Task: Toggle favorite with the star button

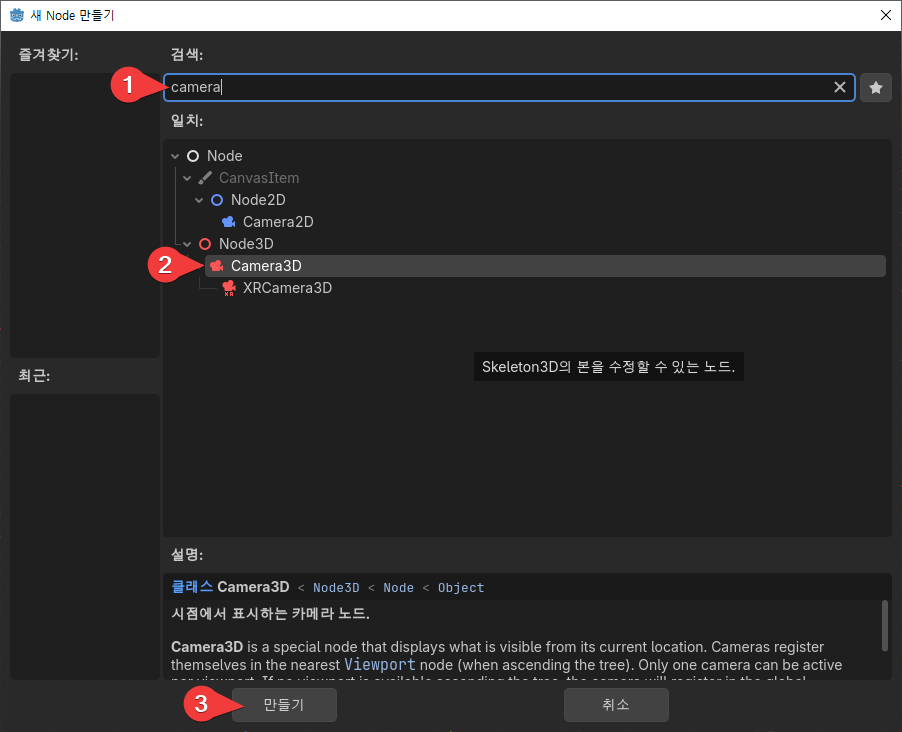Action: [x=876, y=88]
